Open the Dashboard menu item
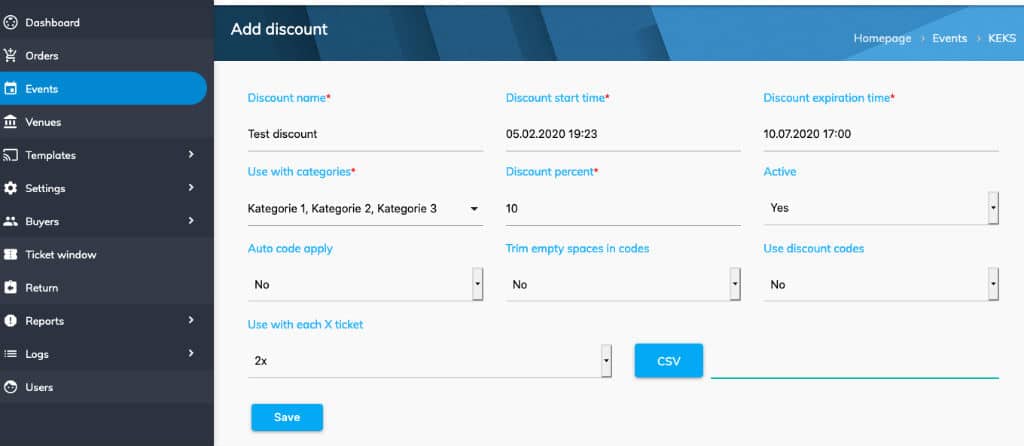 click(104, 22)
